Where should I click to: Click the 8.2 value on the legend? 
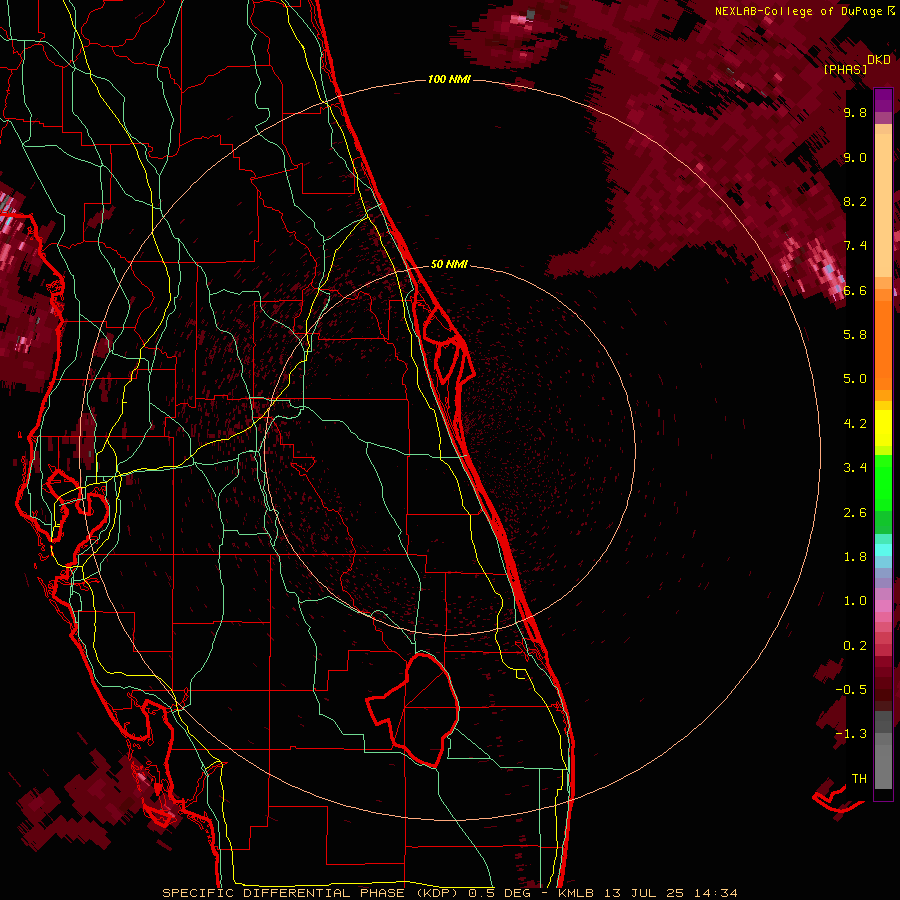(855, 201)
